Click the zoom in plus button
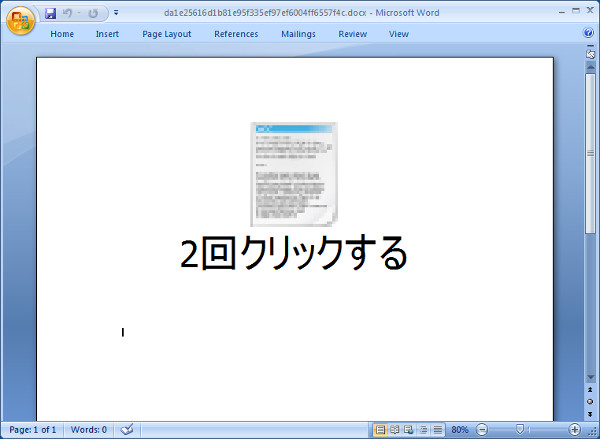 [x=575, y=429]
